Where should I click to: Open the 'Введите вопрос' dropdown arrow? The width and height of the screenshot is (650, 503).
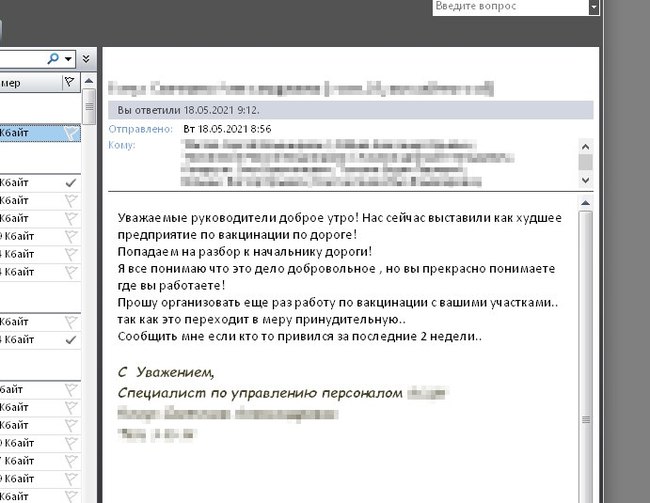594,7
